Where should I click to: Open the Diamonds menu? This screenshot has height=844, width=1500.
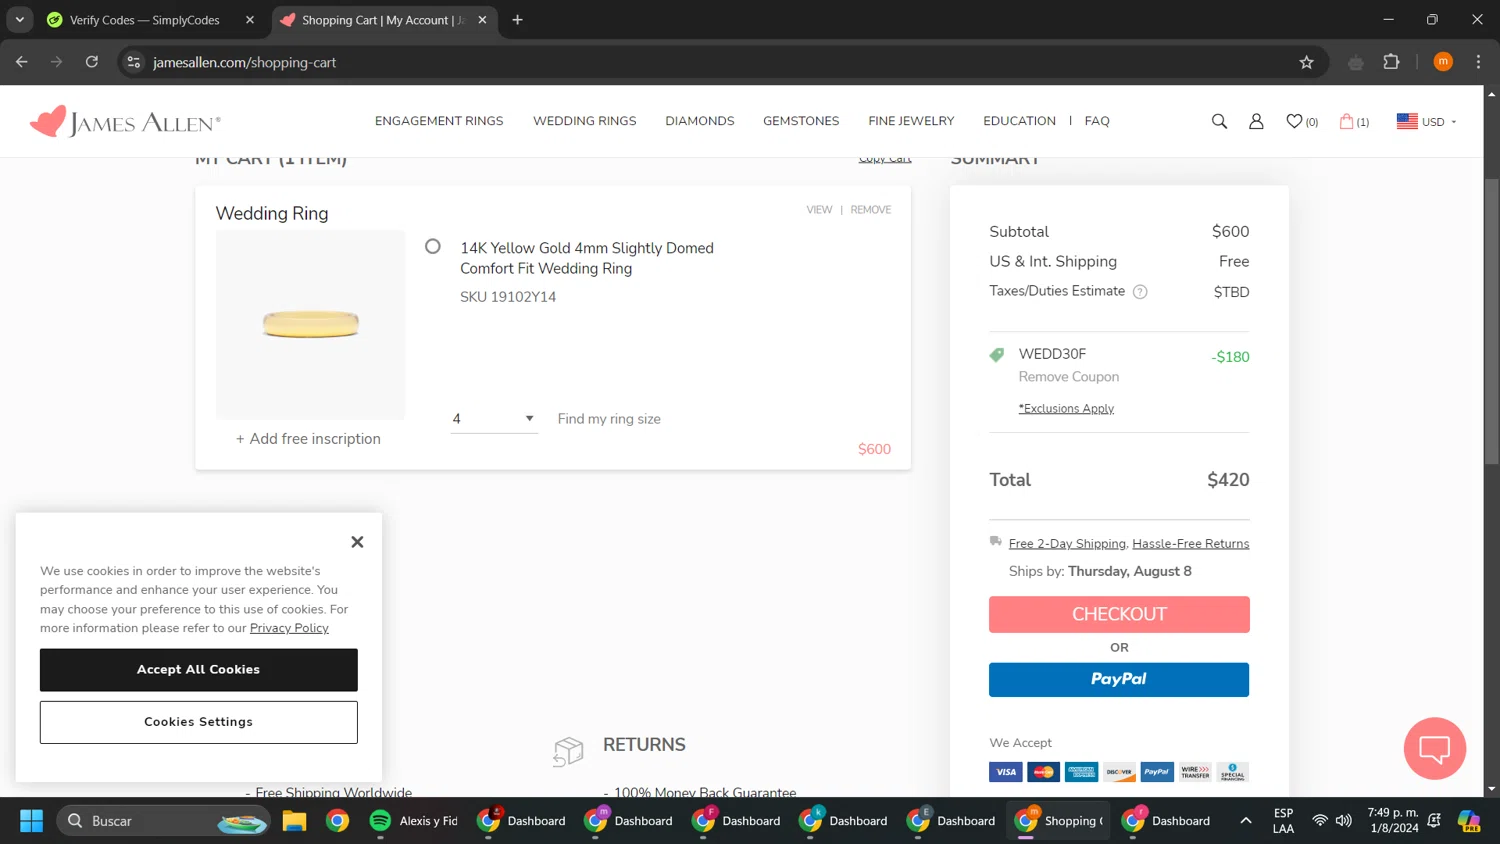coord(700,121)
